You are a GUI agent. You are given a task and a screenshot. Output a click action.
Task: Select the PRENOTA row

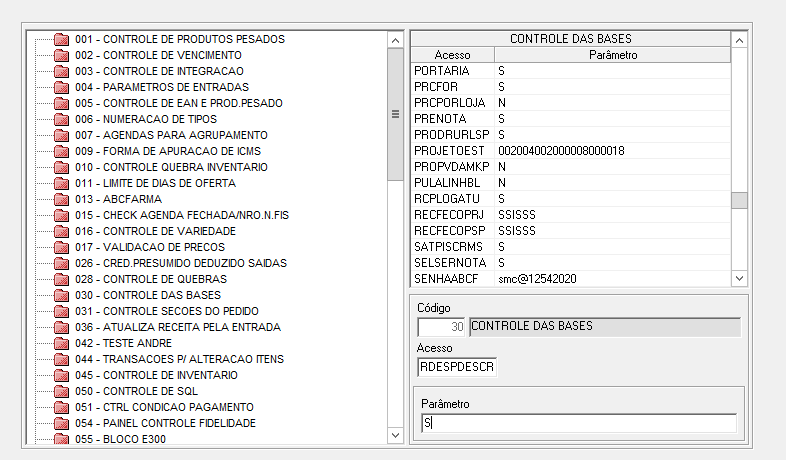570,119
